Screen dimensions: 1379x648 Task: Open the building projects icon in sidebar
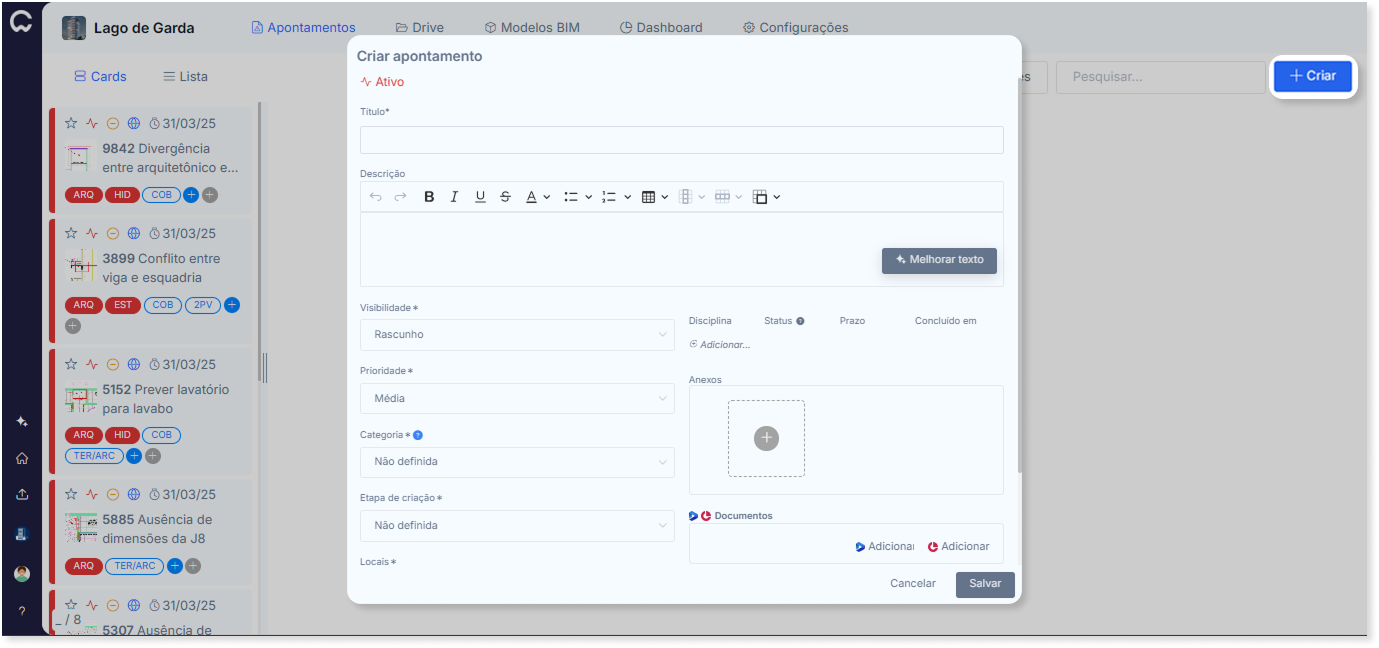click(x=22, y=534)
